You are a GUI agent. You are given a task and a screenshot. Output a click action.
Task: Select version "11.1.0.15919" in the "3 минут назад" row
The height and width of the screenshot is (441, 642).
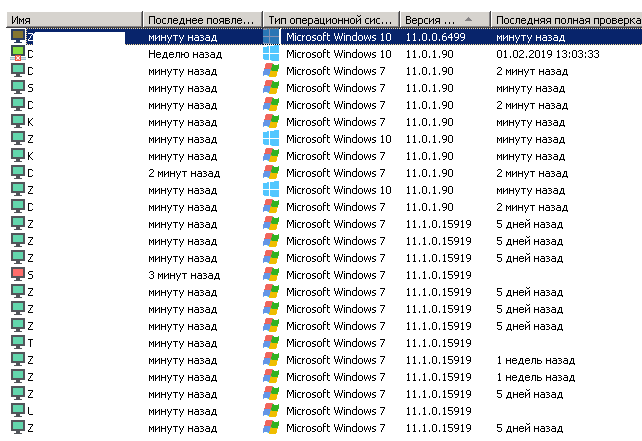click(439, 275)
